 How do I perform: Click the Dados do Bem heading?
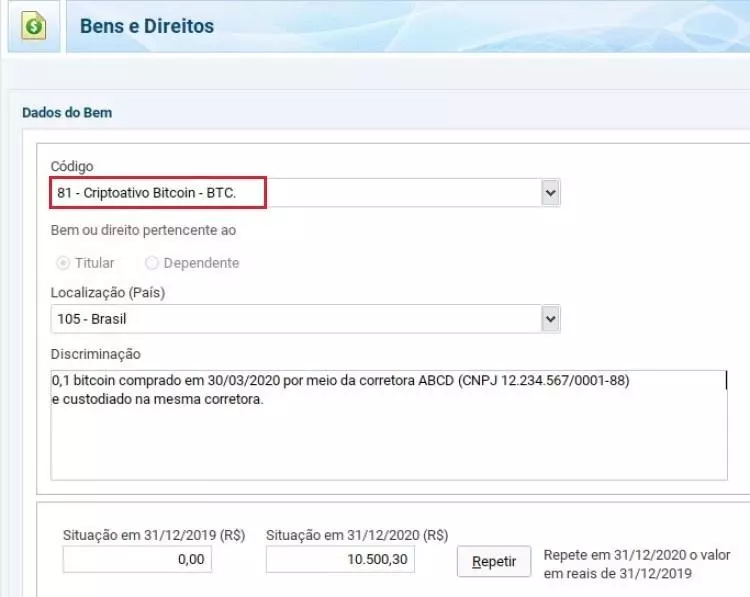point(67,112)
